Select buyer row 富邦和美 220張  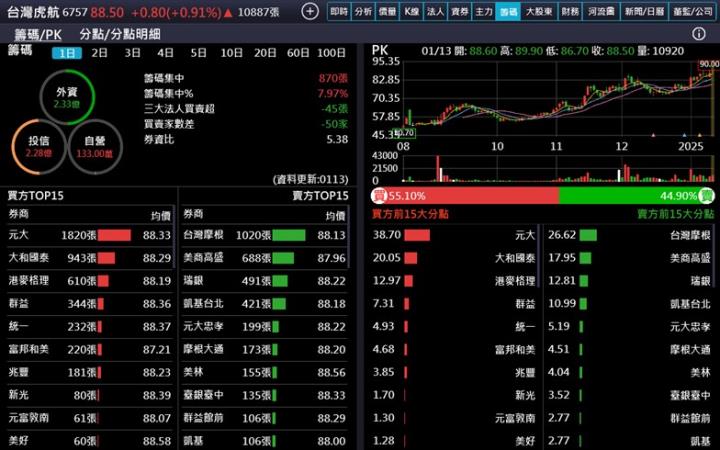point(90,349)
